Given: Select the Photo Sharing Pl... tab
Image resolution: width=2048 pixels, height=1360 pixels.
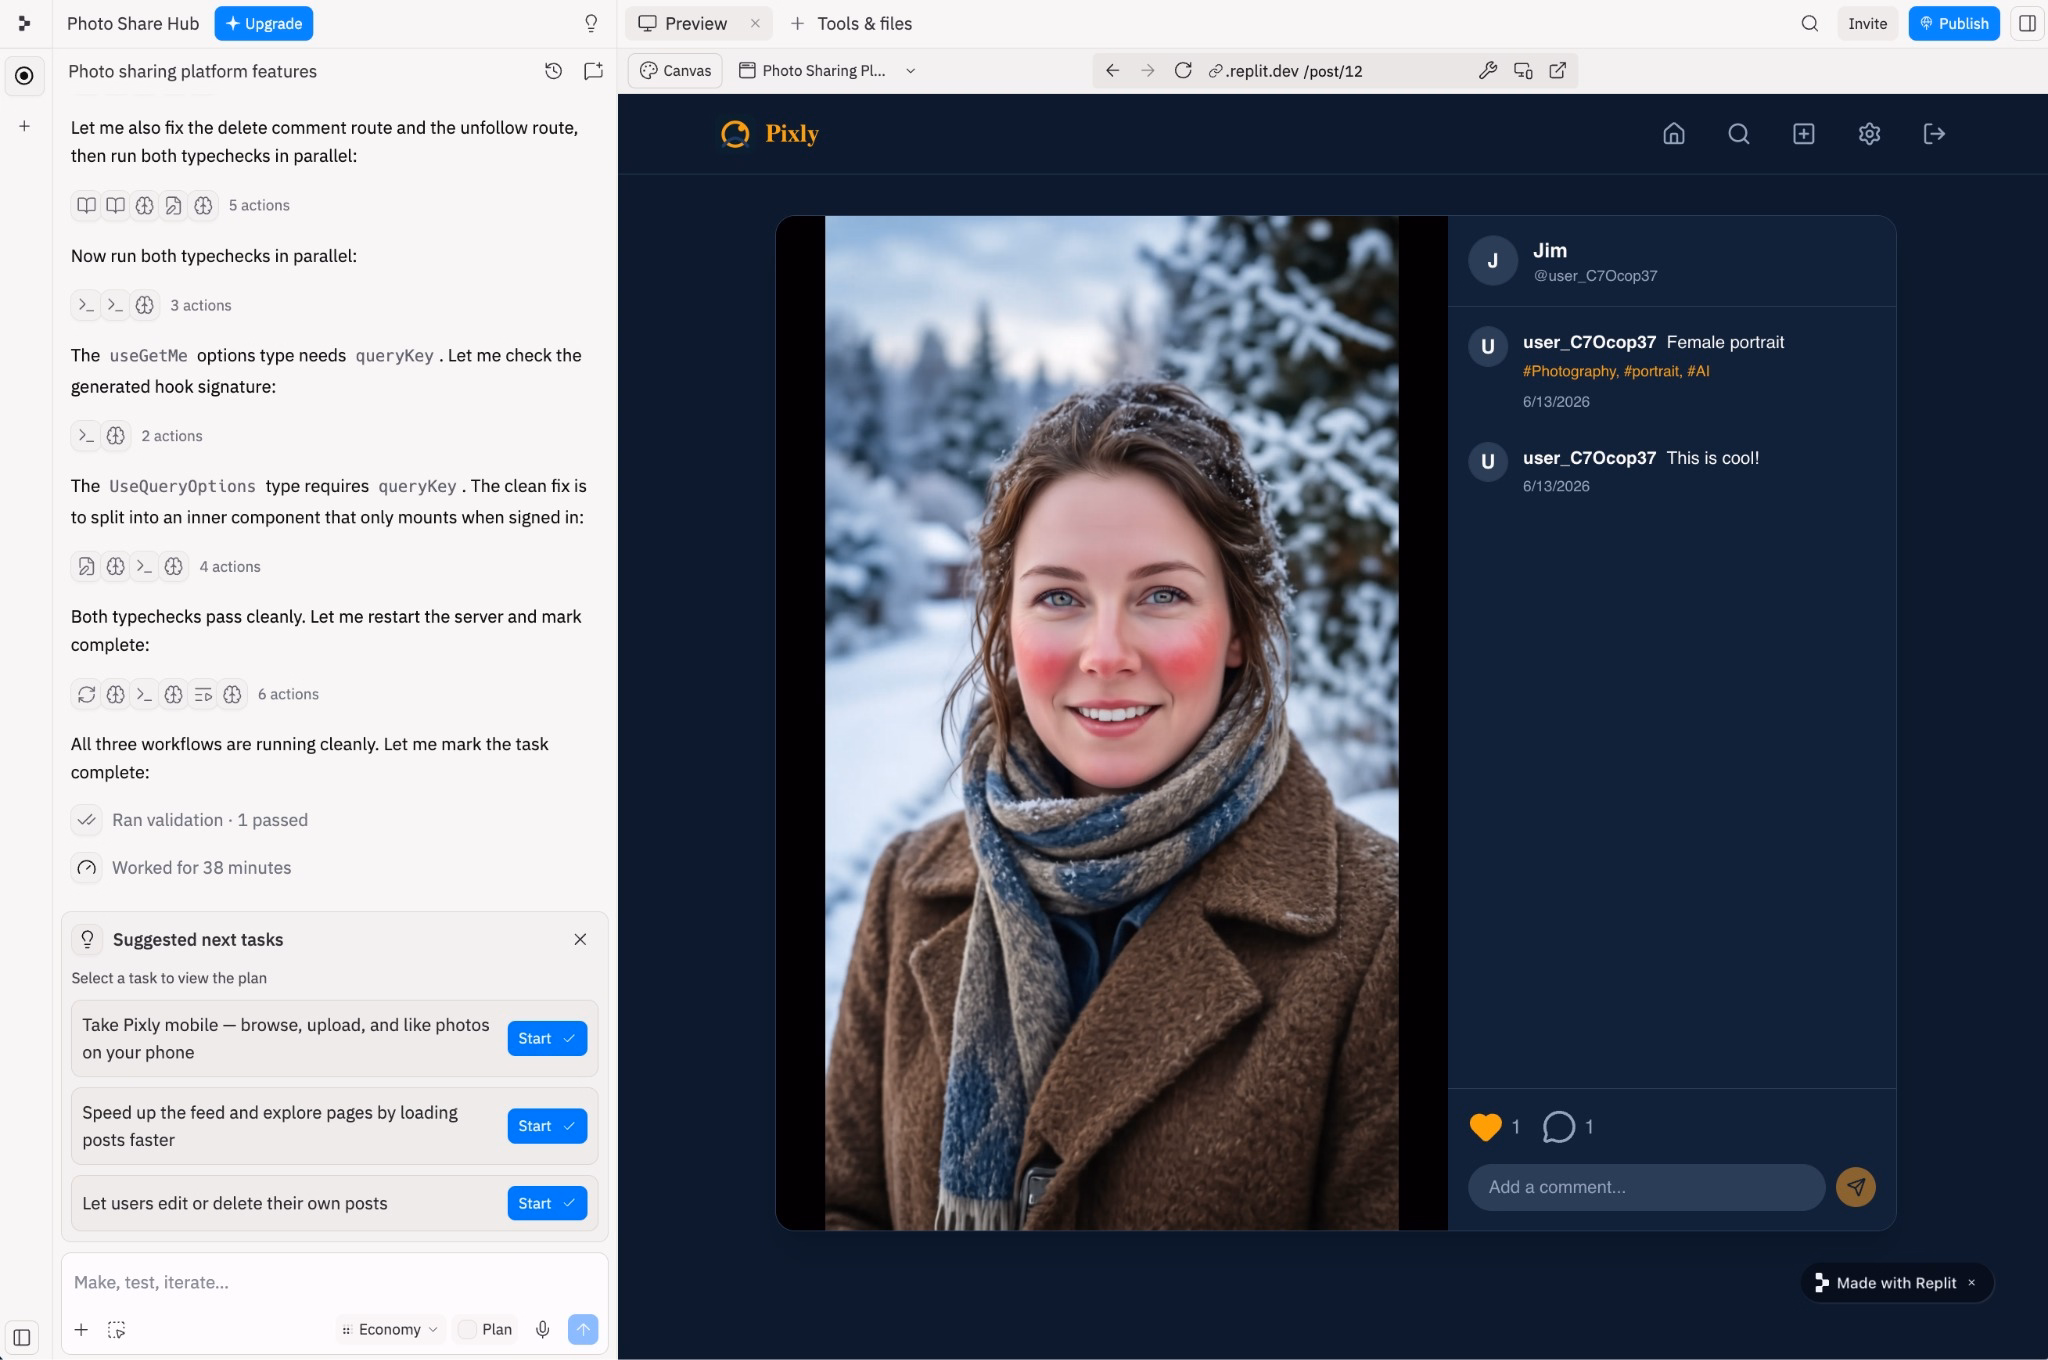Looking at the screenshot, I should pos(812,71).
